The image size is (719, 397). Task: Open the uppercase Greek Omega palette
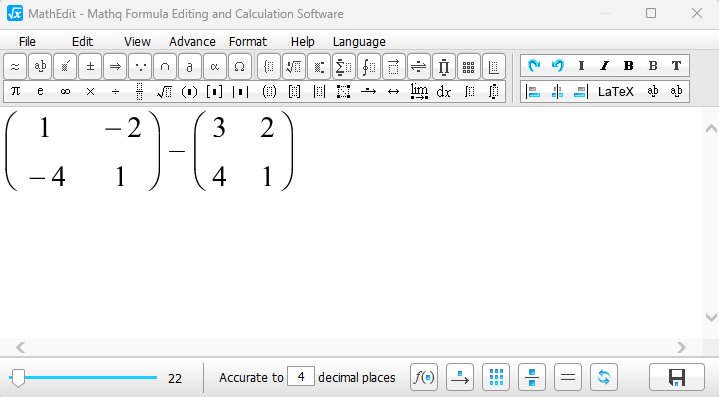239,67
